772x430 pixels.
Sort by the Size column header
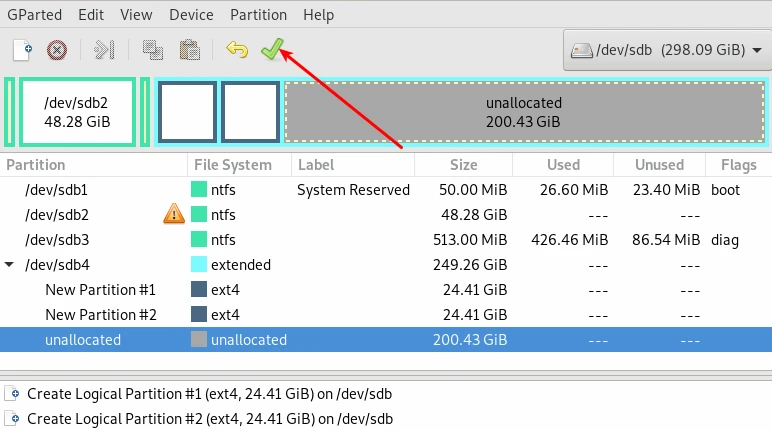pyautogui.click(x=463, y=165)
